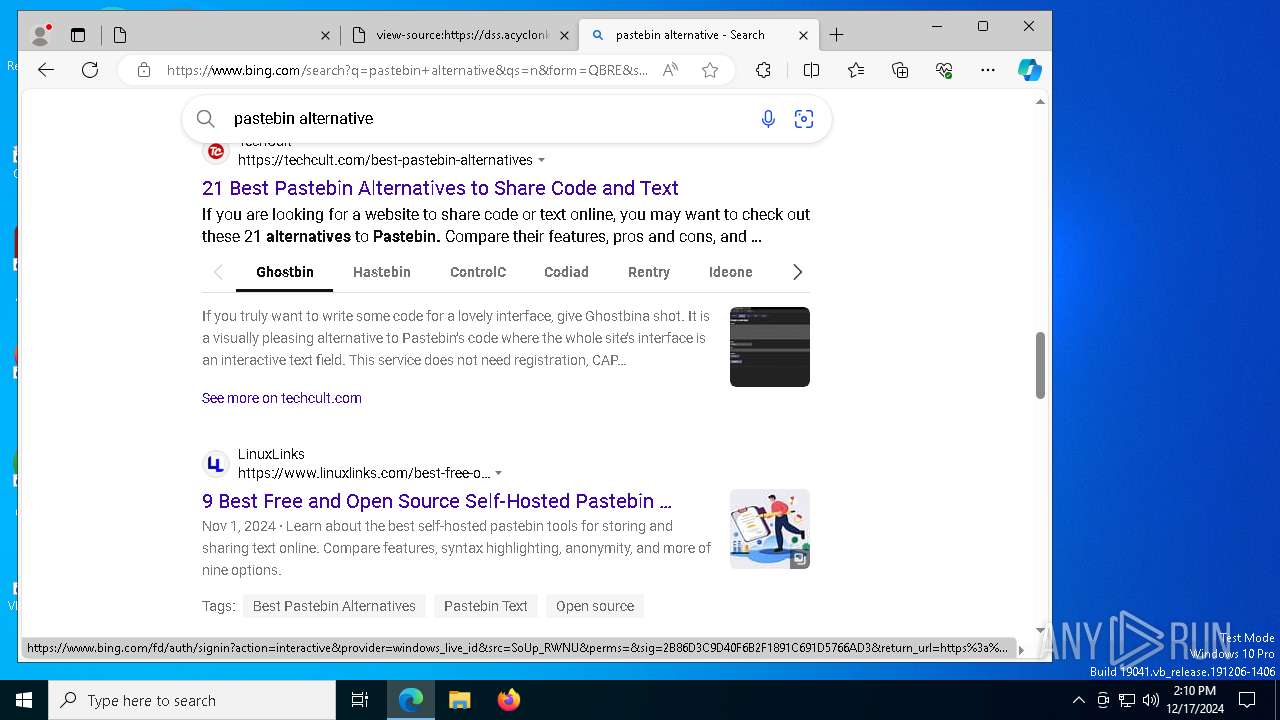Open the tab actions menu icon
The width and height of the screenshot is (1280, 720).
coord(78,35)
